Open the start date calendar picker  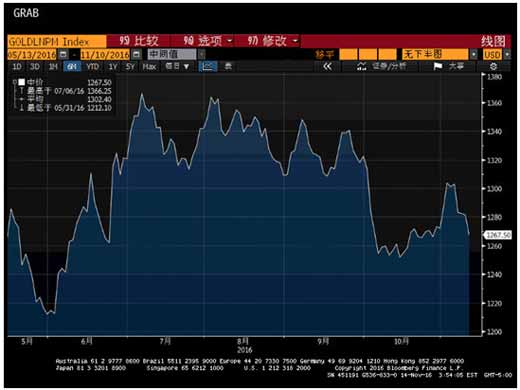(63, 54)
